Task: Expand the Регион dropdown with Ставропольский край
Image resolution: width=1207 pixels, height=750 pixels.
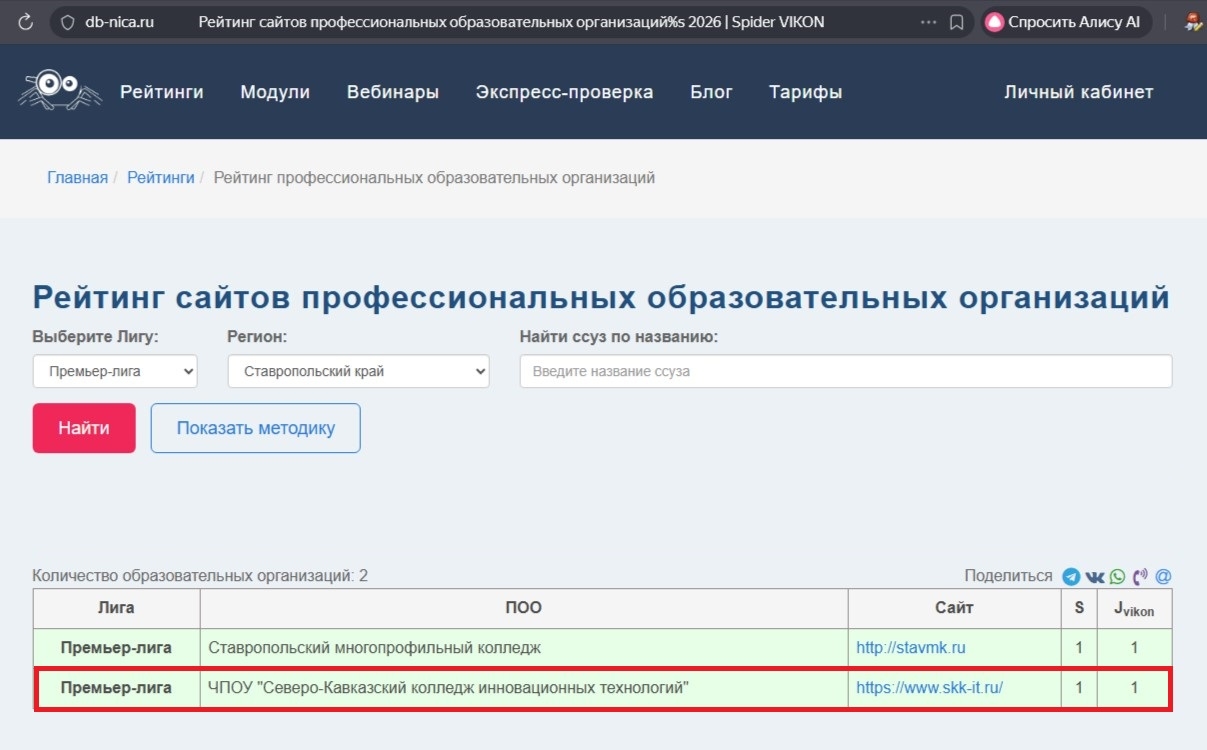Action: tap(358, 371)
